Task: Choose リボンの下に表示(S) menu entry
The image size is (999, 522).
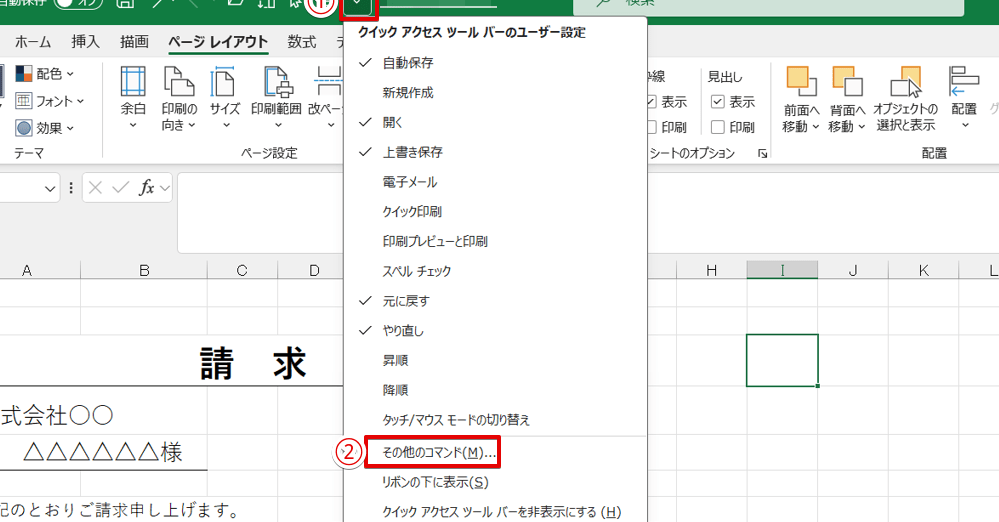Action: click(x=435, y=482)
